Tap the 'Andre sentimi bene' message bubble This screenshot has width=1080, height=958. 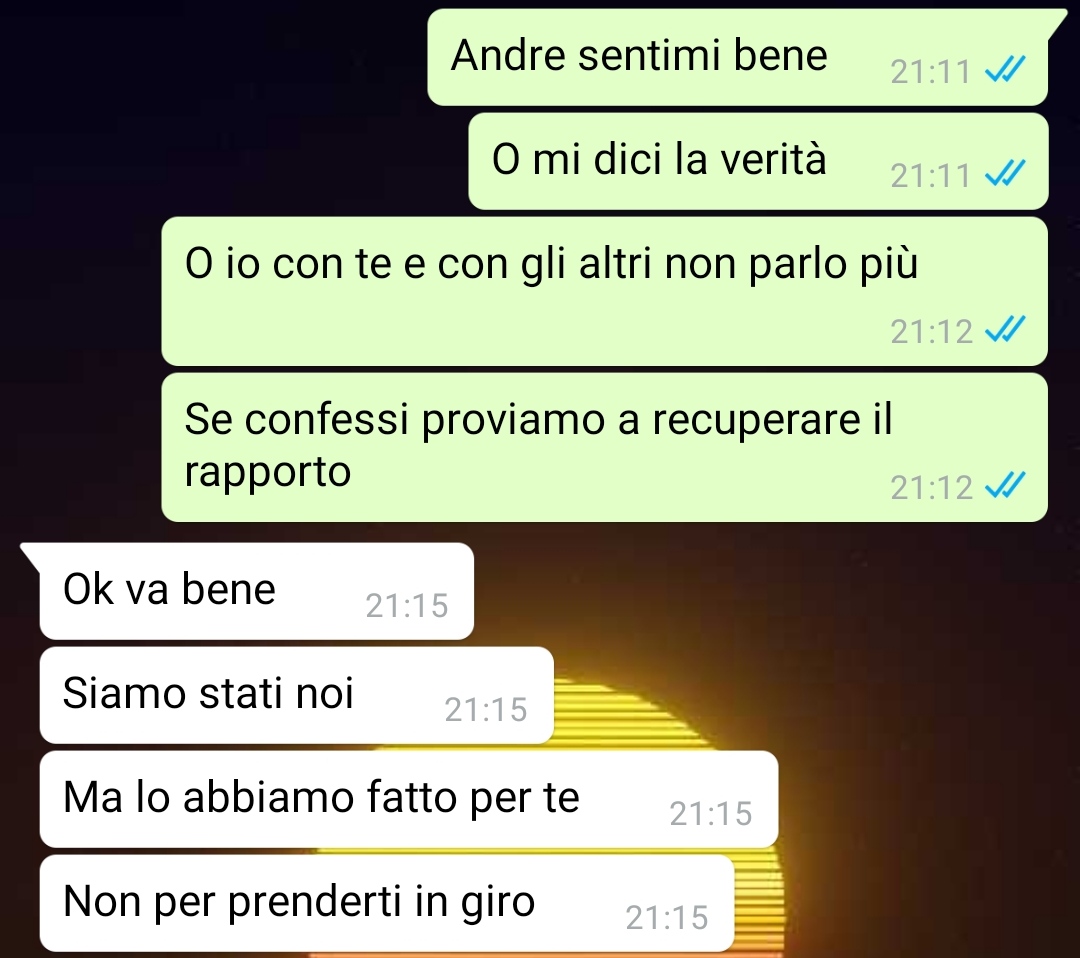coord(738,57)
